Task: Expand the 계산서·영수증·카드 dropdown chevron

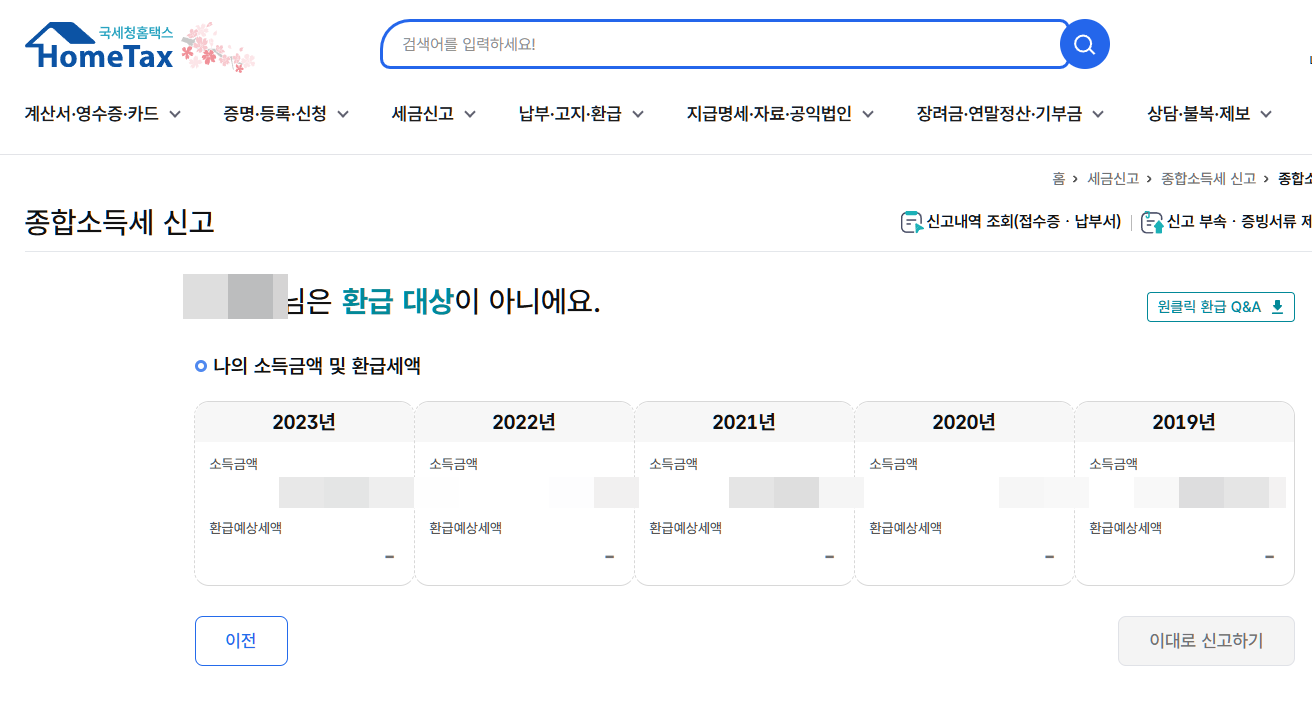Action: click(x=176, y=114)
